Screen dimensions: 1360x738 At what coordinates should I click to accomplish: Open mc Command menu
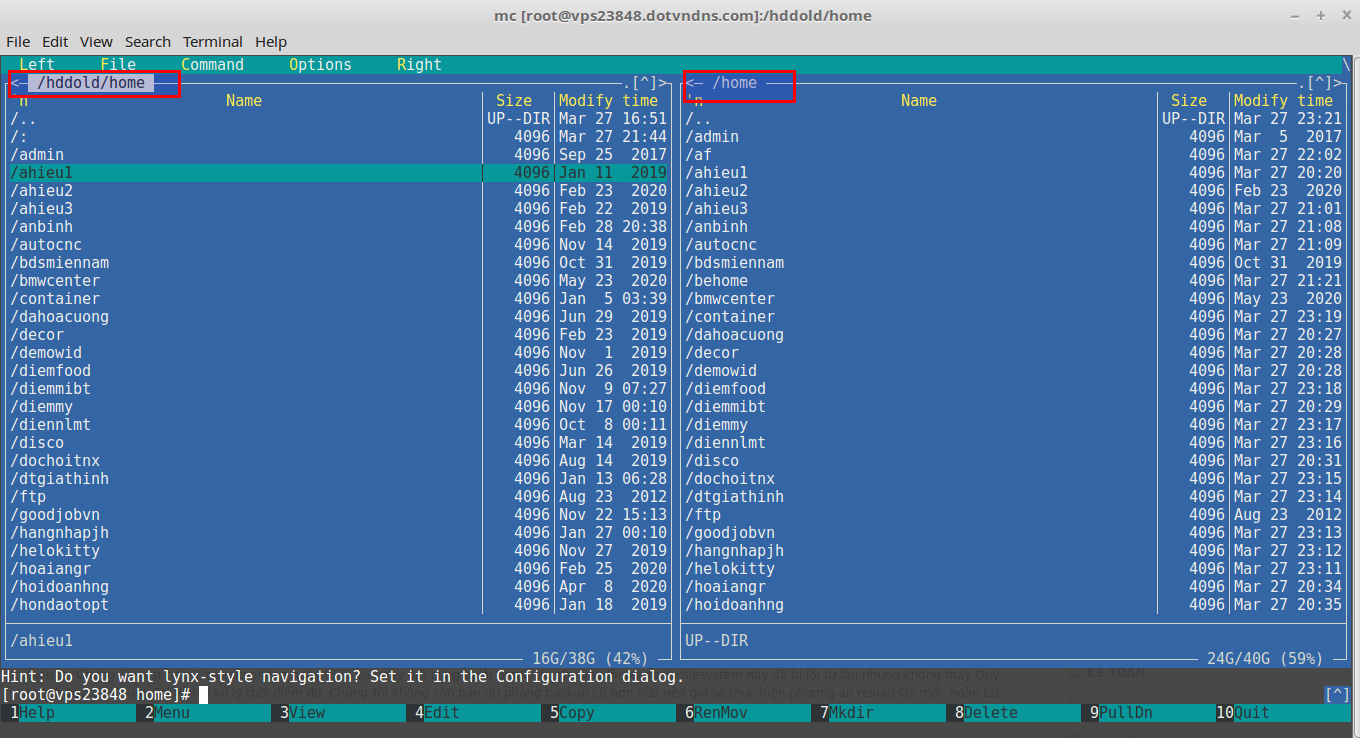pos(212,64)
